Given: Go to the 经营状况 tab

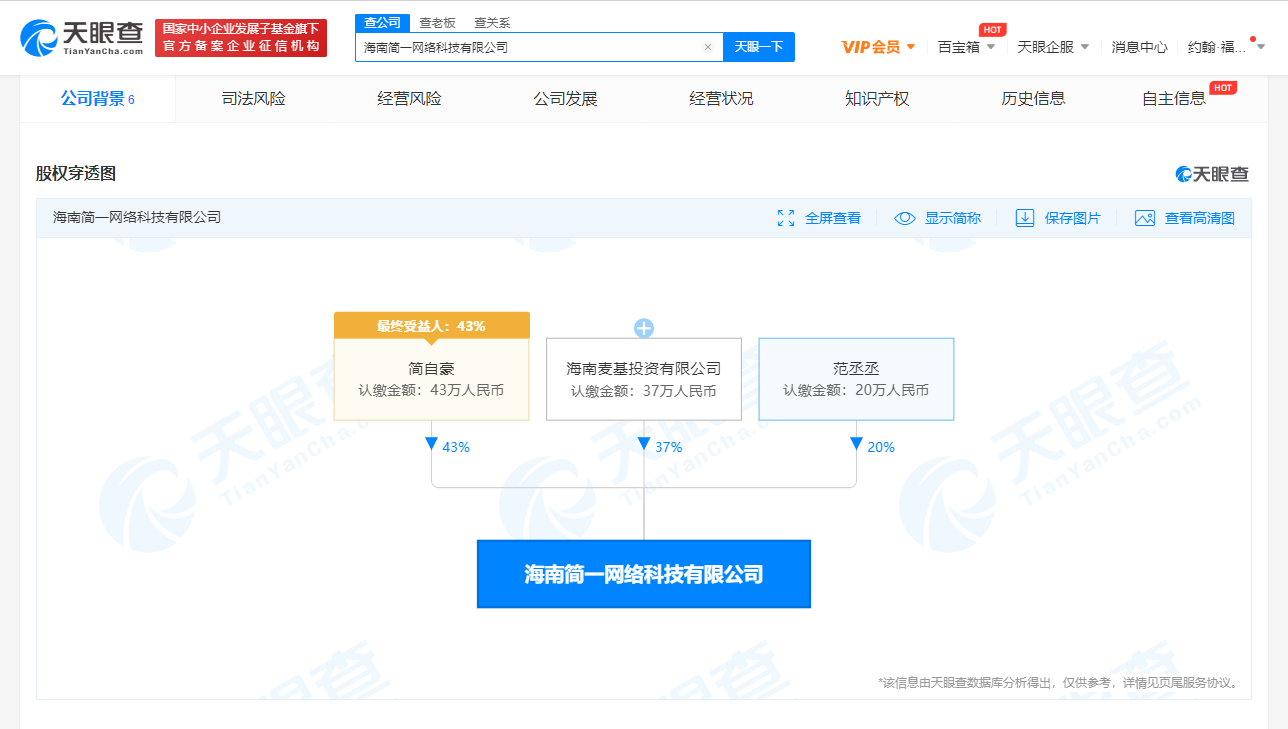Looking at the screenshot, I should point(721,98).
